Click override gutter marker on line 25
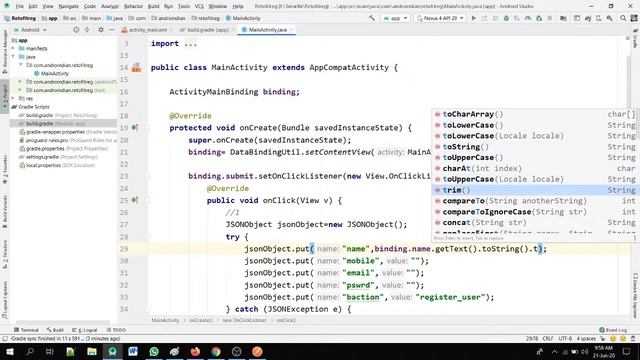Screen dimensions: 640x360 tap(135, 200)
